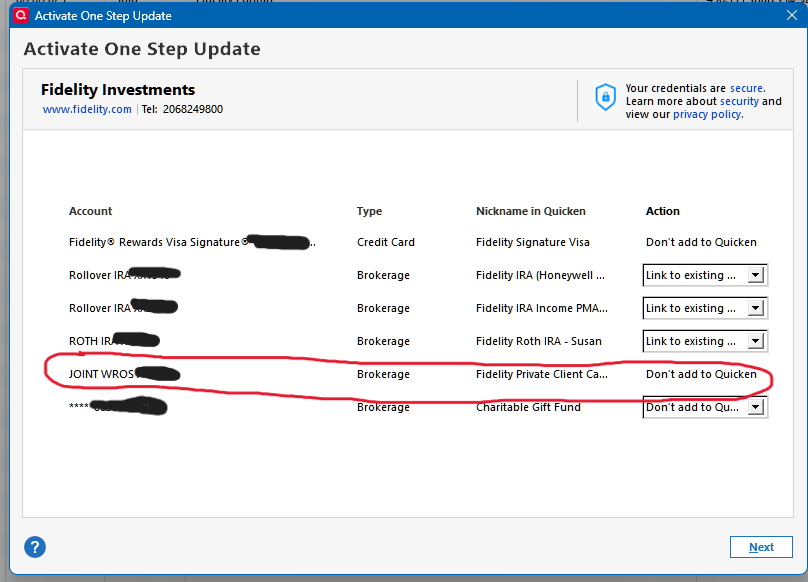808x582 pixels.
Task: Click the 'Credit Card' type cell
Action: pos(385,242)
